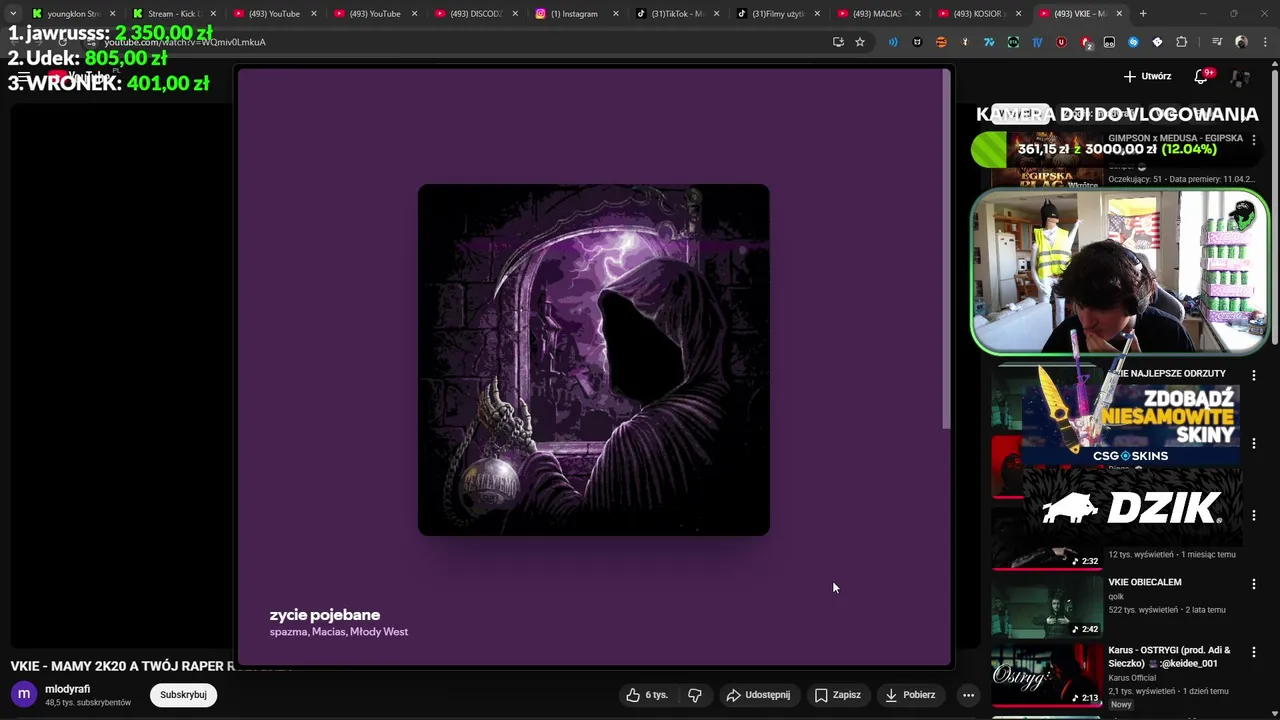This screenshot has width=1280, height=720.
Task: Open the Shazam extension icon
Action: pos(1133,42)
